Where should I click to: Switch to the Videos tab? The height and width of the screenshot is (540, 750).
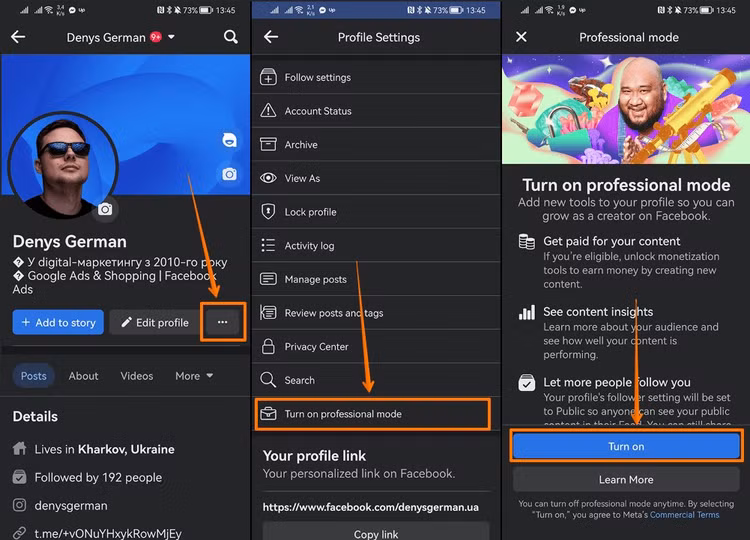pos(137,376)
